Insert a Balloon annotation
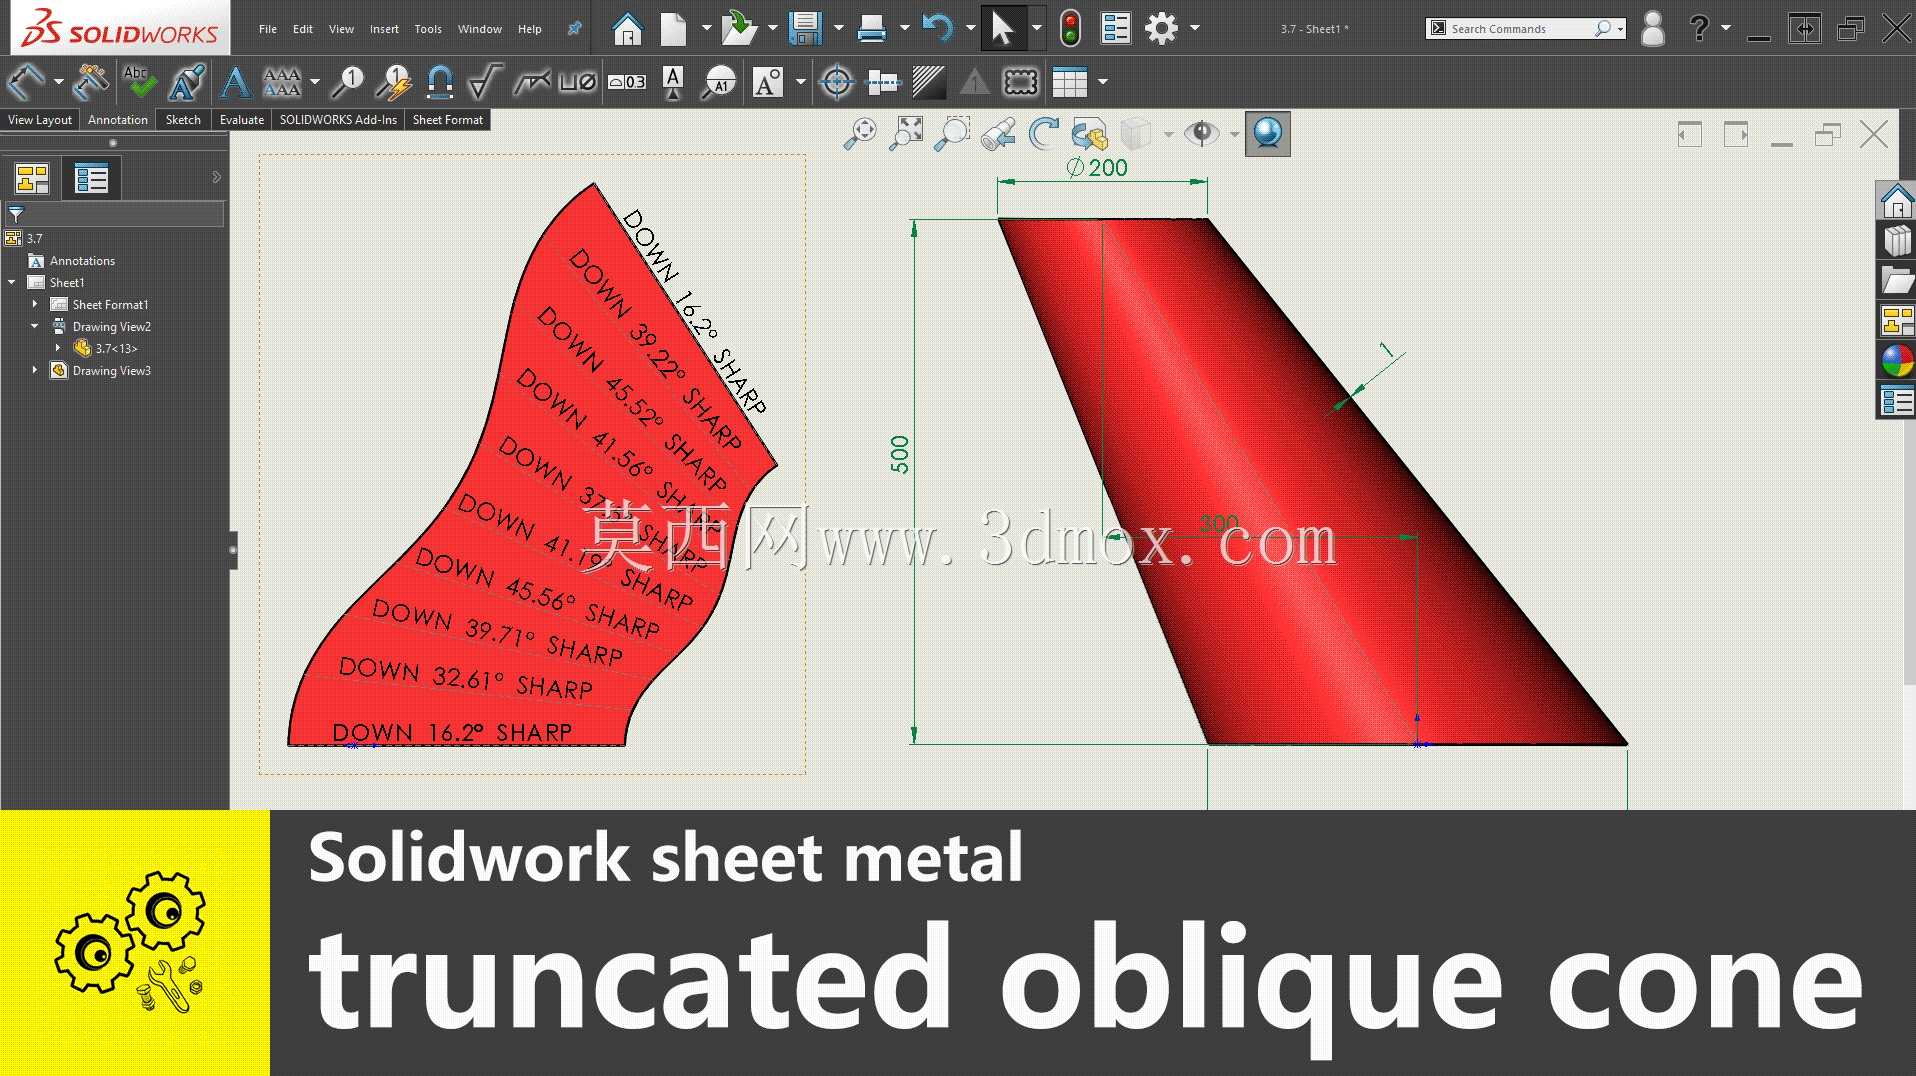 tap(347, 82)
